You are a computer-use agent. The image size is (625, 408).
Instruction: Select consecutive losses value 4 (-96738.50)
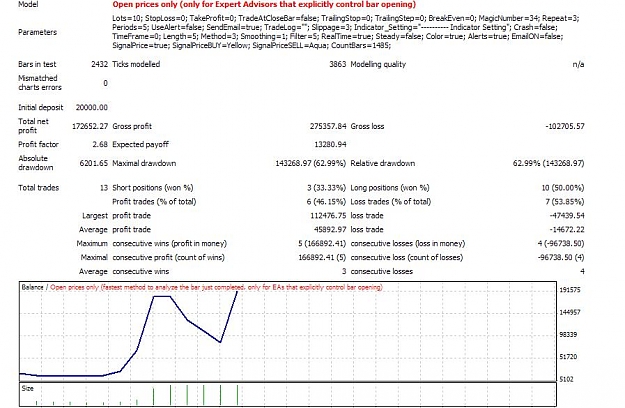[561, 243]
